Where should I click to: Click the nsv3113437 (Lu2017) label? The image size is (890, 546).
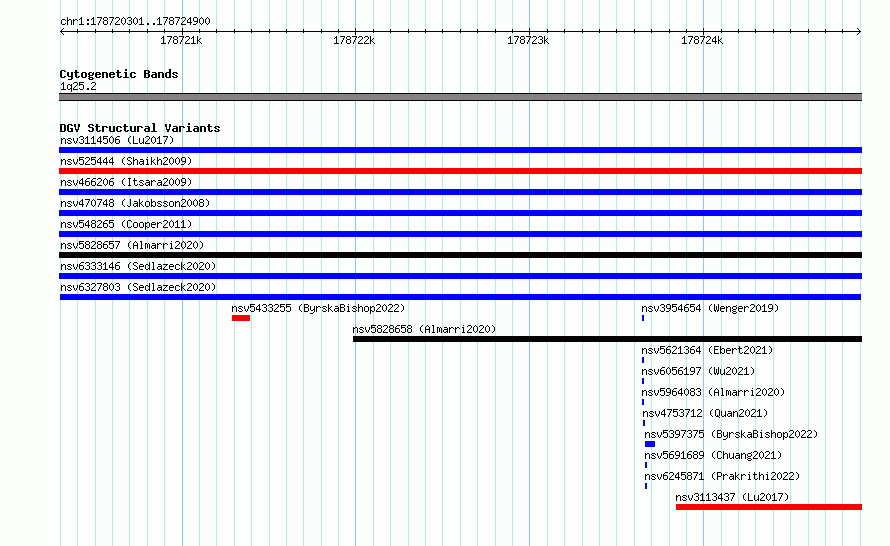tap(732, 497)
